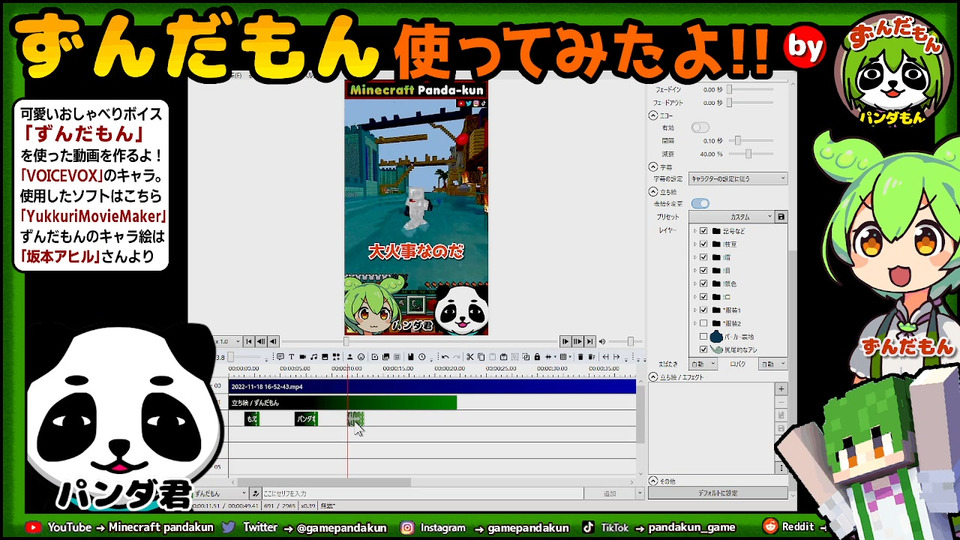Toggle the switch under the 立ち絵 section

coord(700,203)
